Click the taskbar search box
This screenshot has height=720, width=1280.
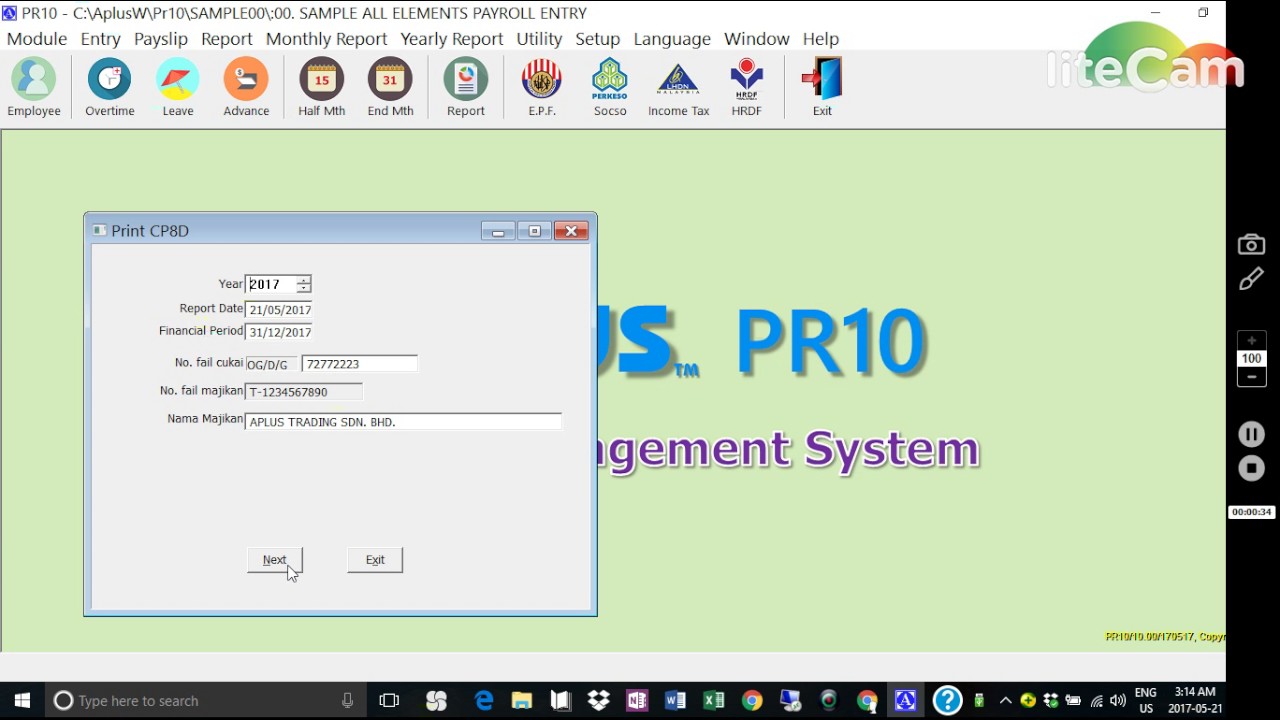click(x=207, y=701)
